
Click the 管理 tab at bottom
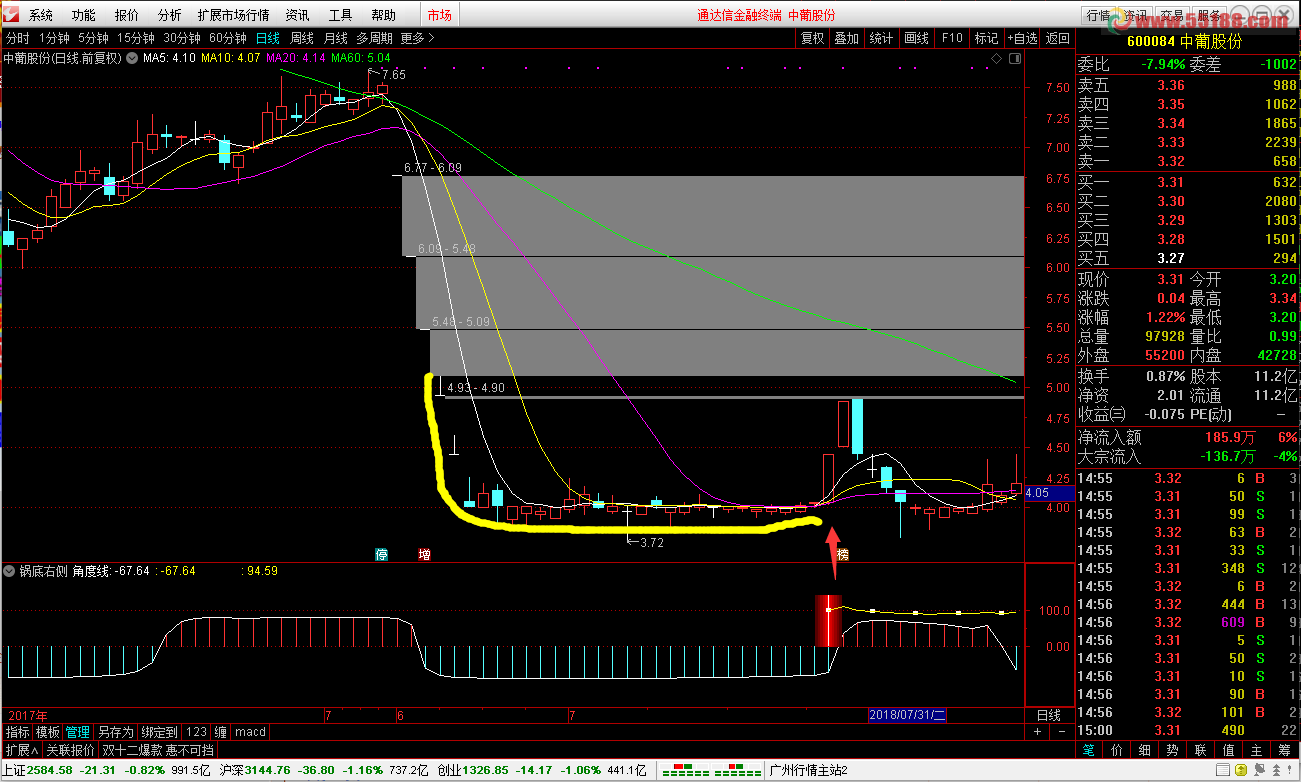click(79, 732)
